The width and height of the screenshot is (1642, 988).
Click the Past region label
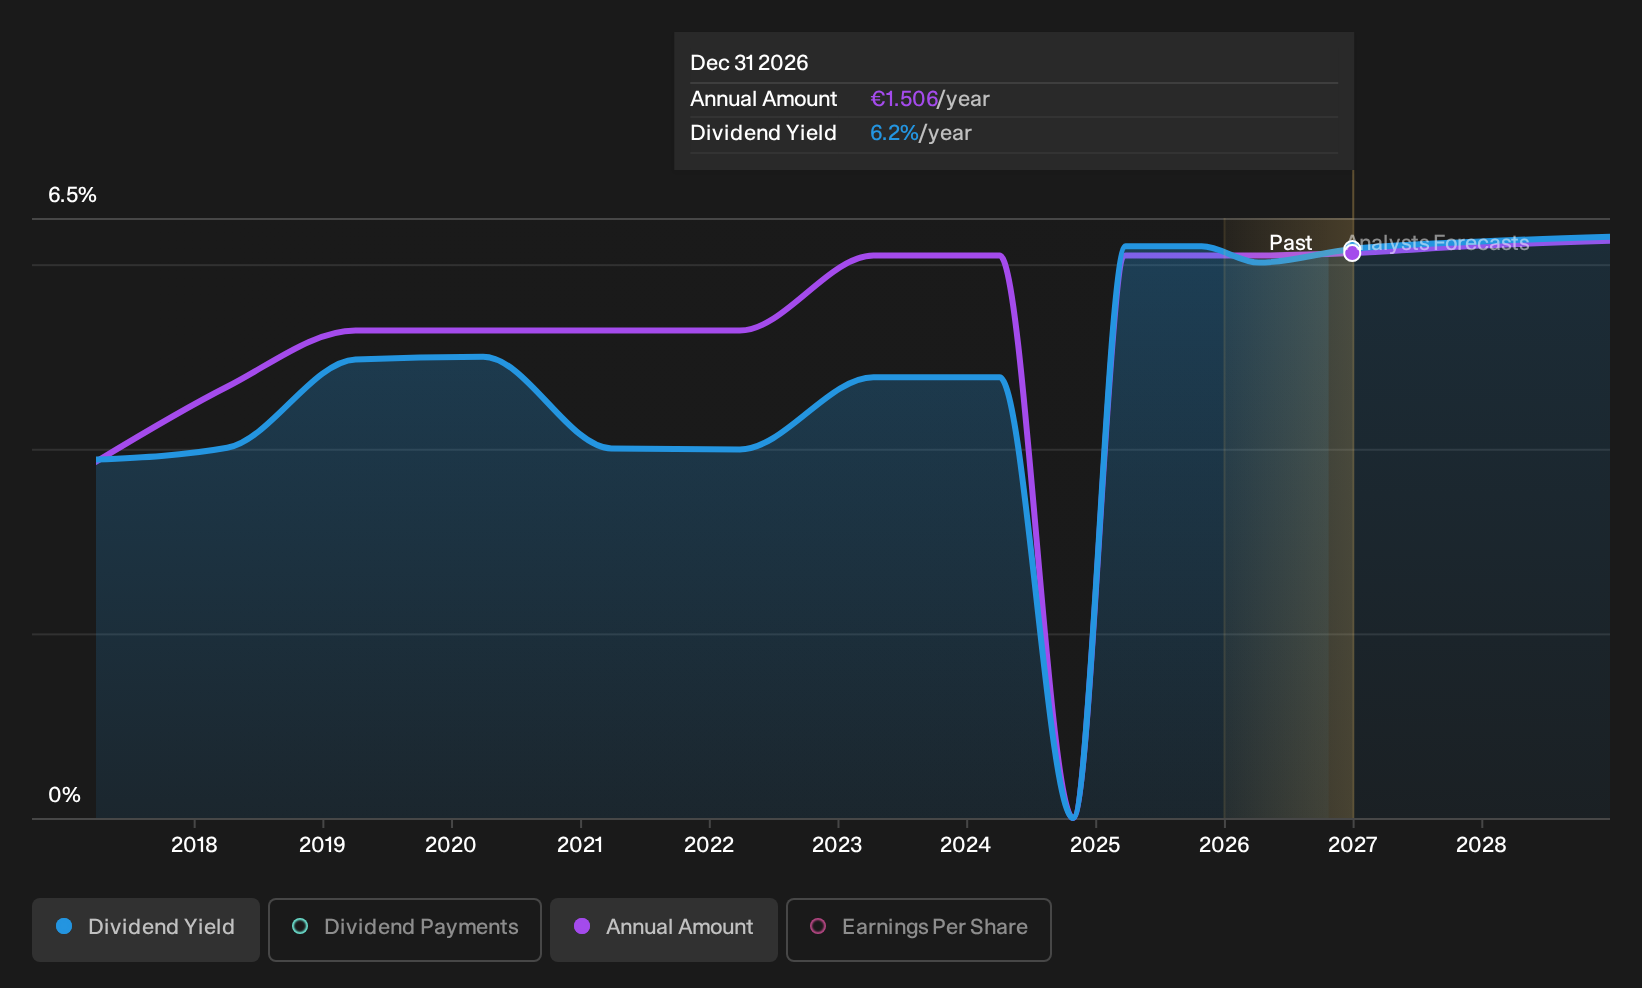[1290, 243]
